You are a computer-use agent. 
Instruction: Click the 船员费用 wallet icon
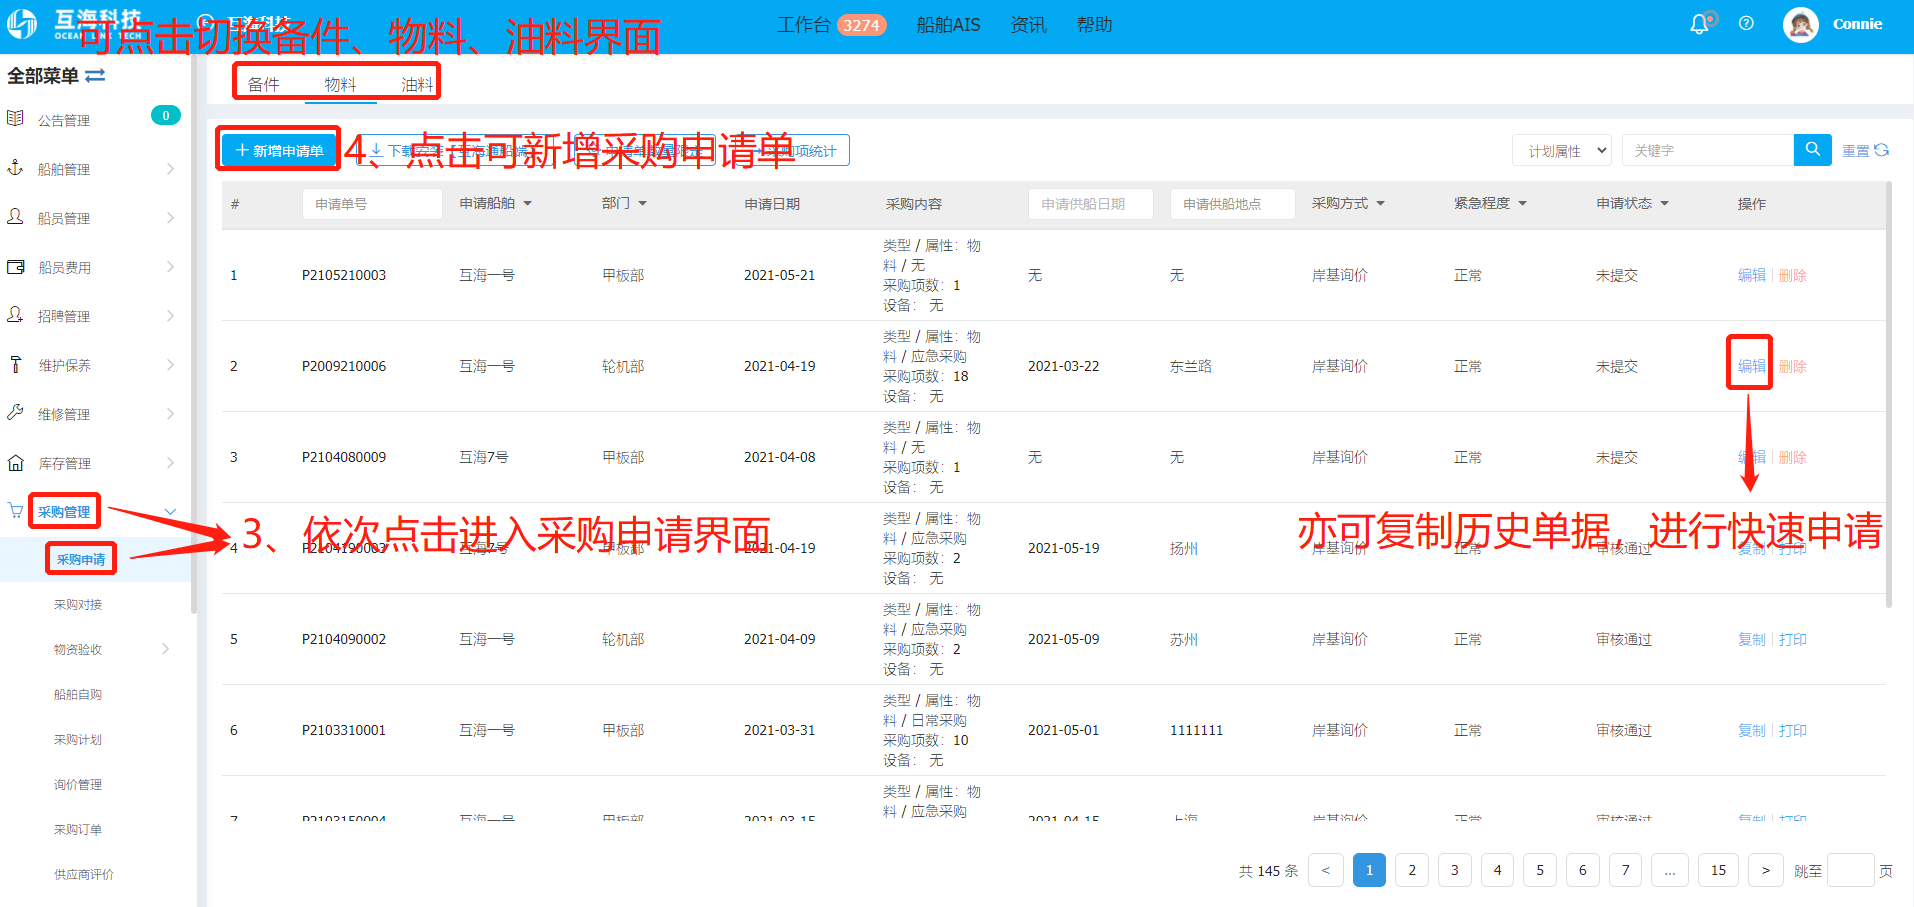(15, 266)
